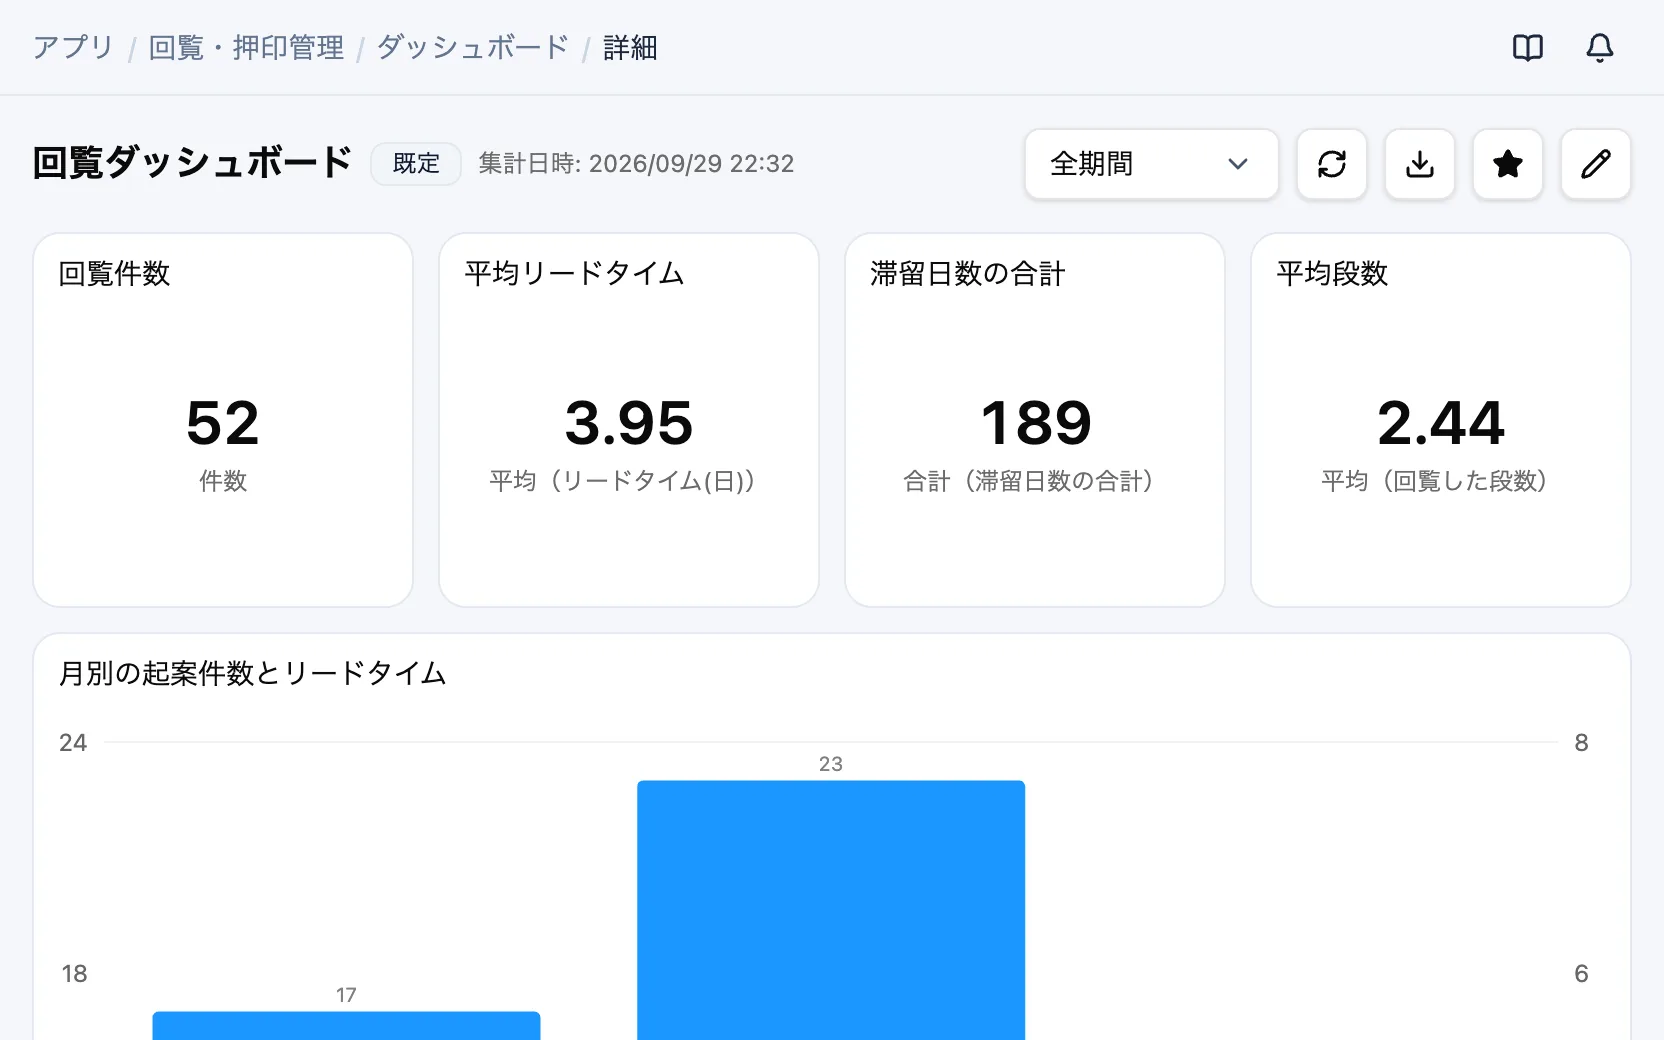Download the dashboard export
This screenshot has height=1040, width=1664.
(1420, 164)
